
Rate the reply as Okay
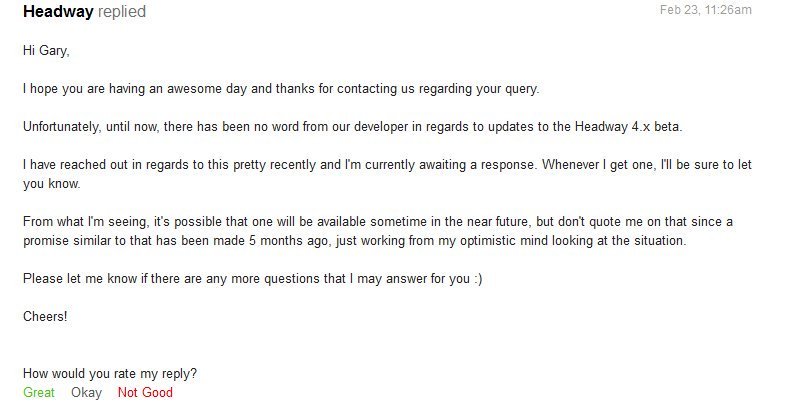(86, 393)
